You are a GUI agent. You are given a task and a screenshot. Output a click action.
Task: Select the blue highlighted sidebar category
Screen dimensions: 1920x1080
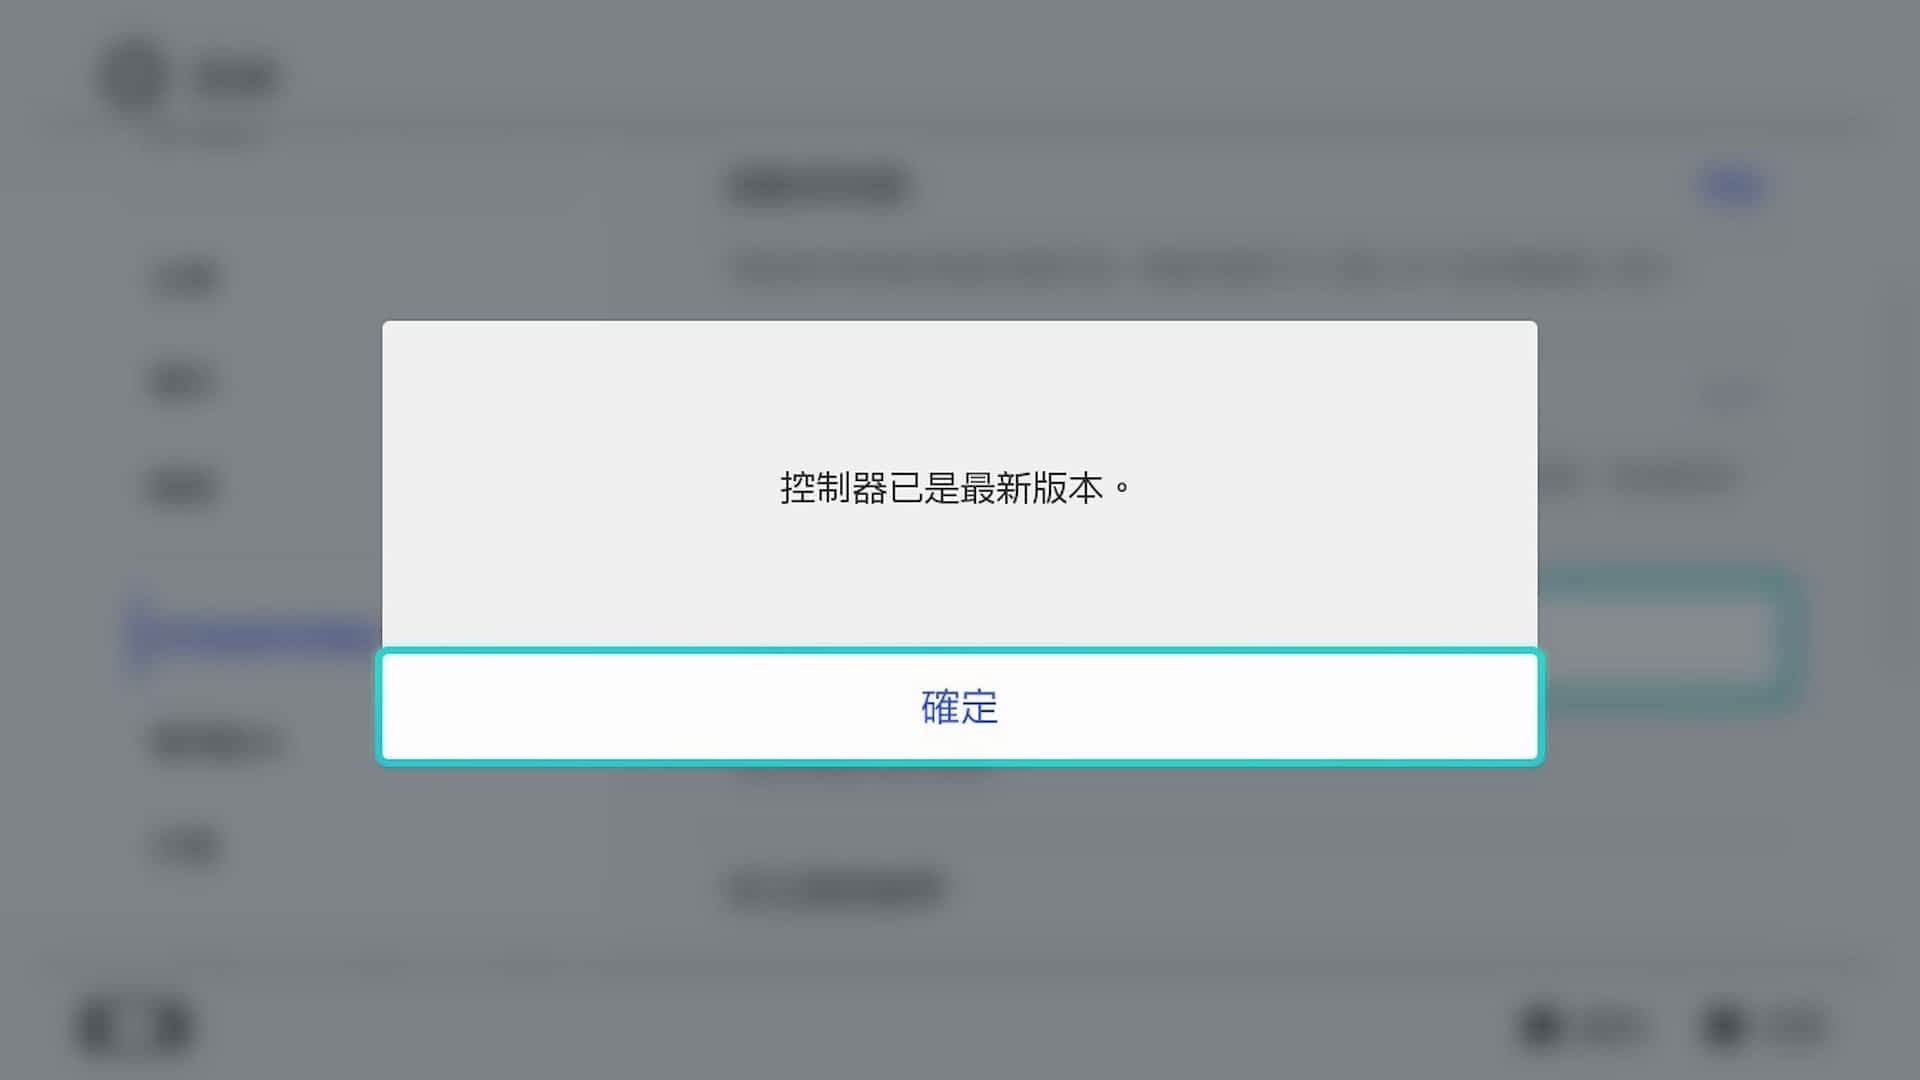(x=255, y=634)
